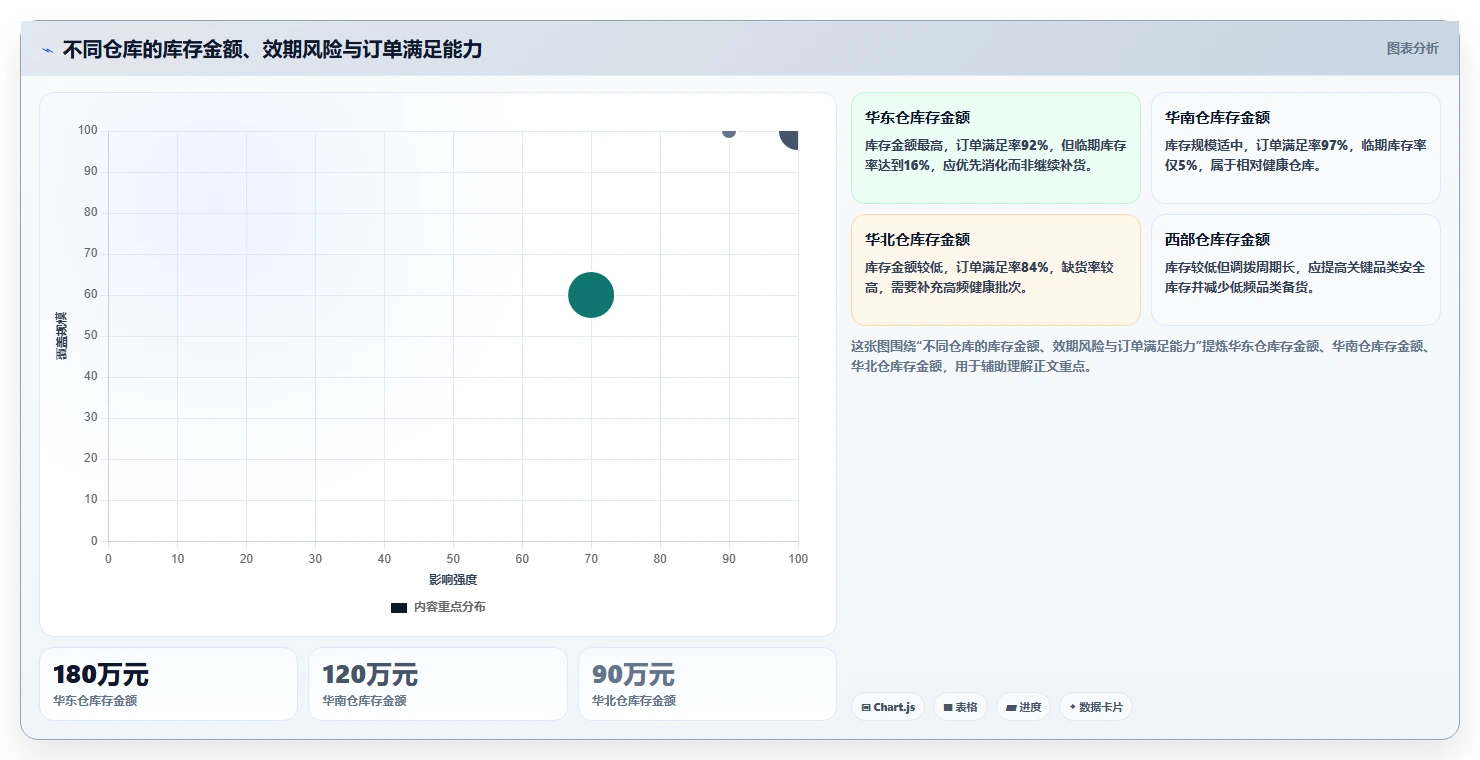Click the 120万元 stat card
The image size is (1480, 760).
(x=437, y=684)
